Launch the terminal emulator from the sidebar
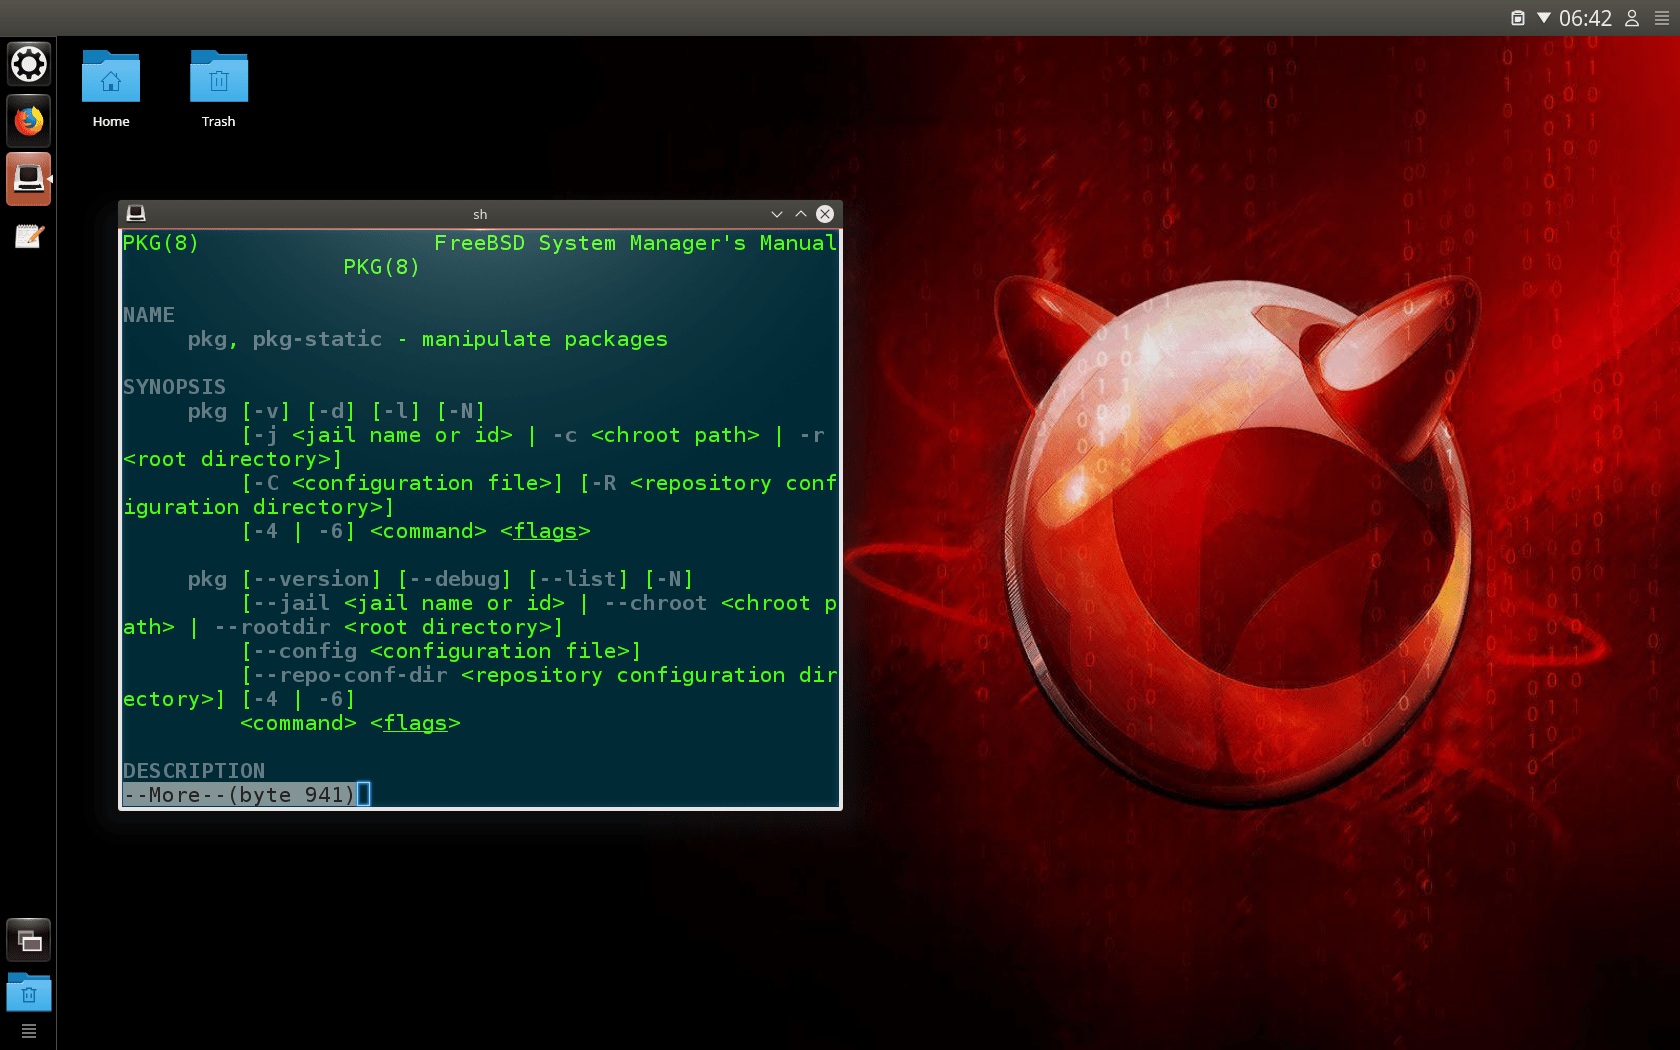Viewport: 1680px width, 1050px height. [28, 179]
